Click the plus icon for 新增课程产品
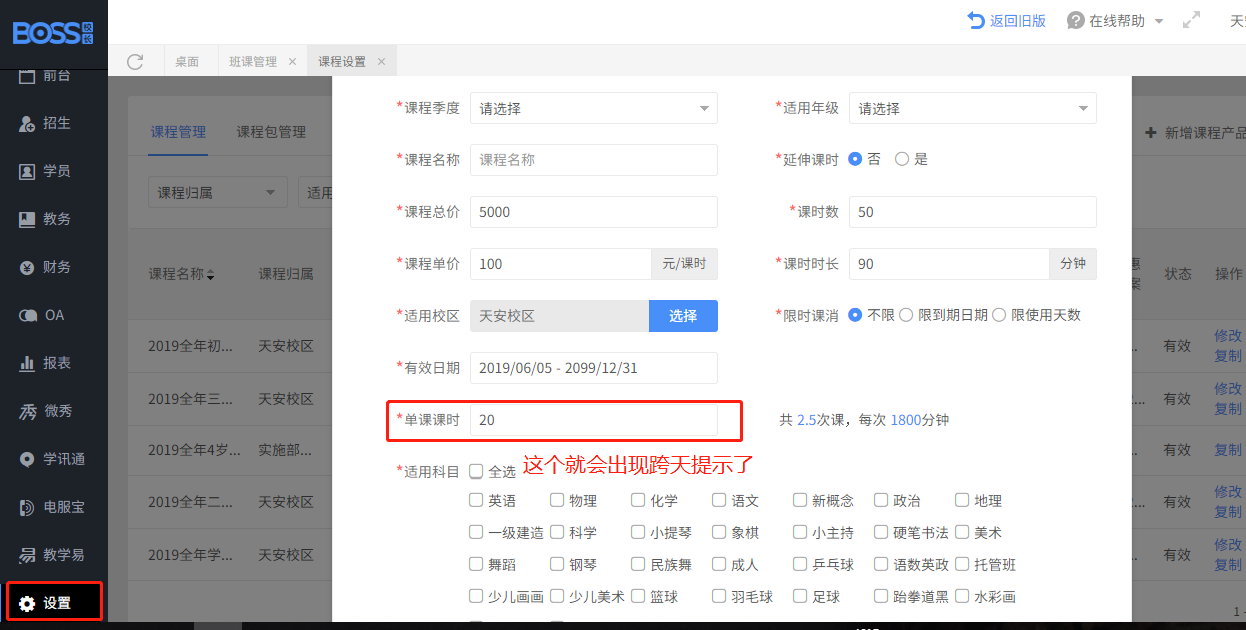The image size is (1246, 630). 1151,132
